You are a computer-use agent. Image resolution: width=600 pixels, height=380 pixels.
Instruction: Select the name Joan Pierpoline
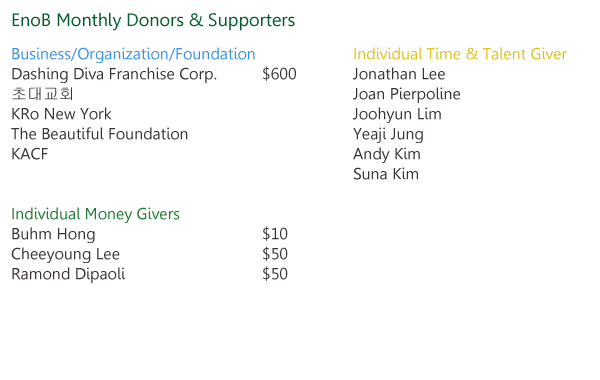coord(407,95)
